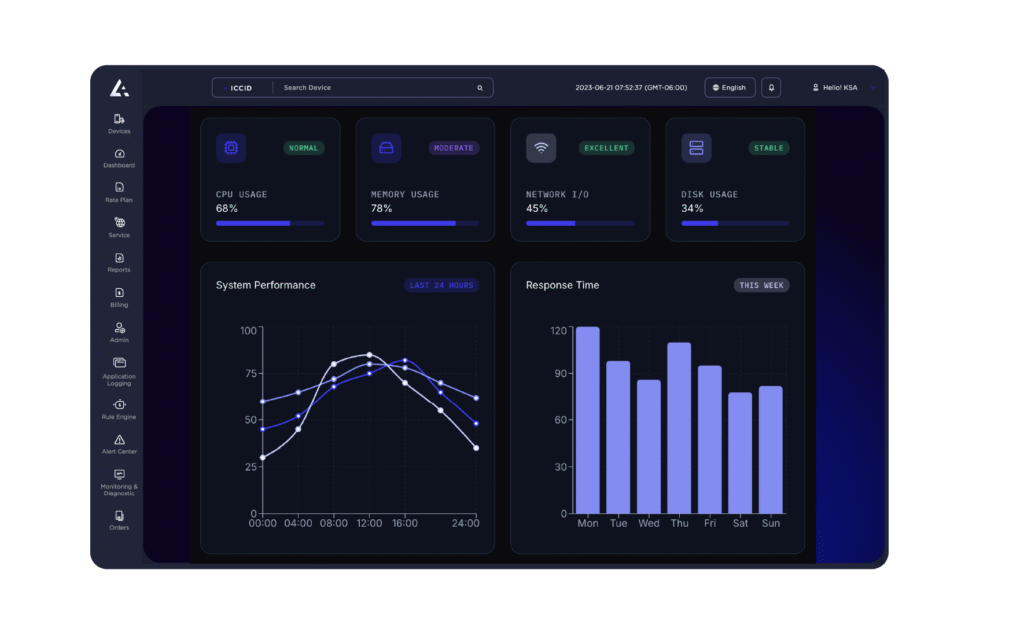Image resolution: width=1024 pixels, height=628 pixels.
Task: Click the notification bell icon
Action: point(771,88)
